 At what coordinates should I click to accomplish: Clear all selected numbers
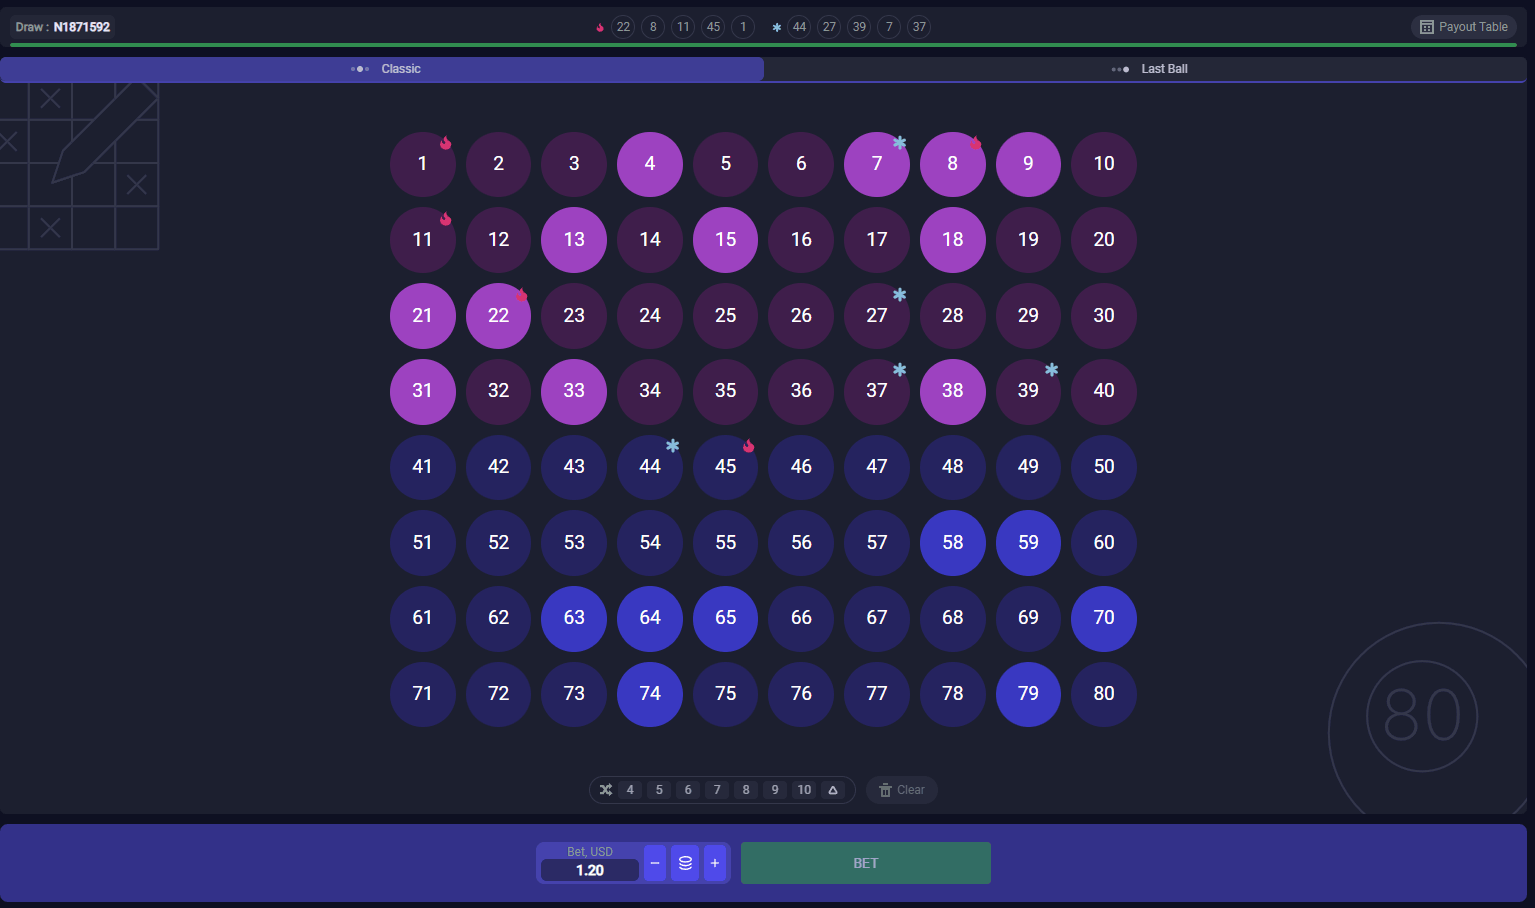(x=901, y=790)
